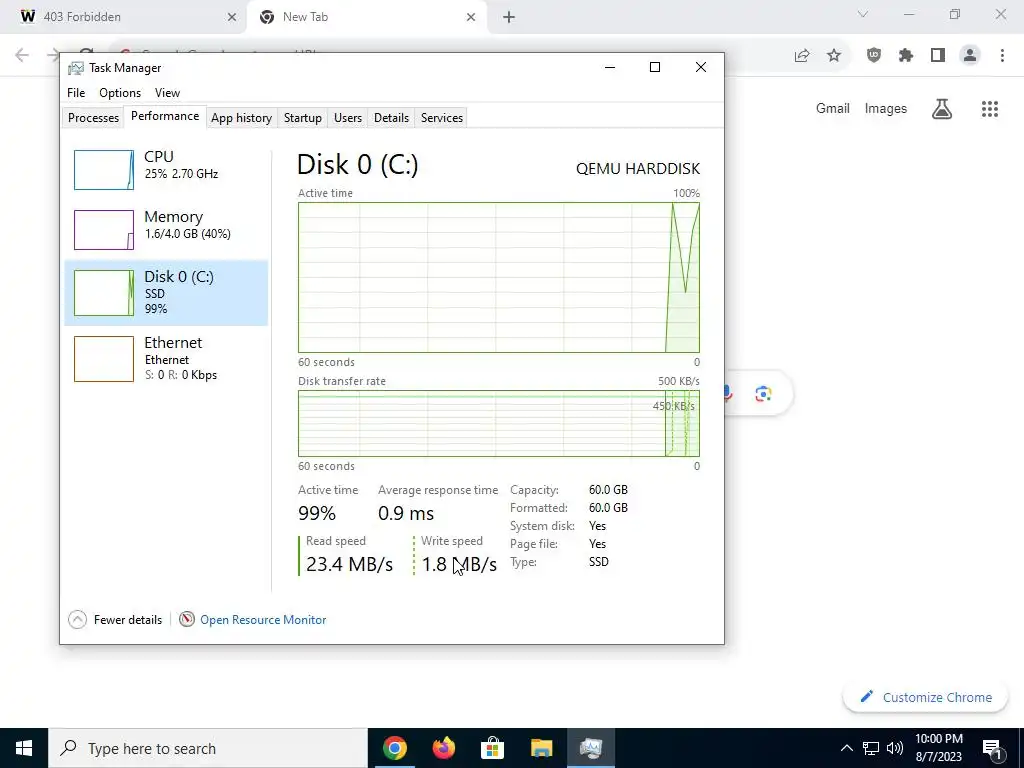Open the uBlock shield extension icon
This screenshot has width=1024, height=768.
pyautogui.click(x=874, y=56)
